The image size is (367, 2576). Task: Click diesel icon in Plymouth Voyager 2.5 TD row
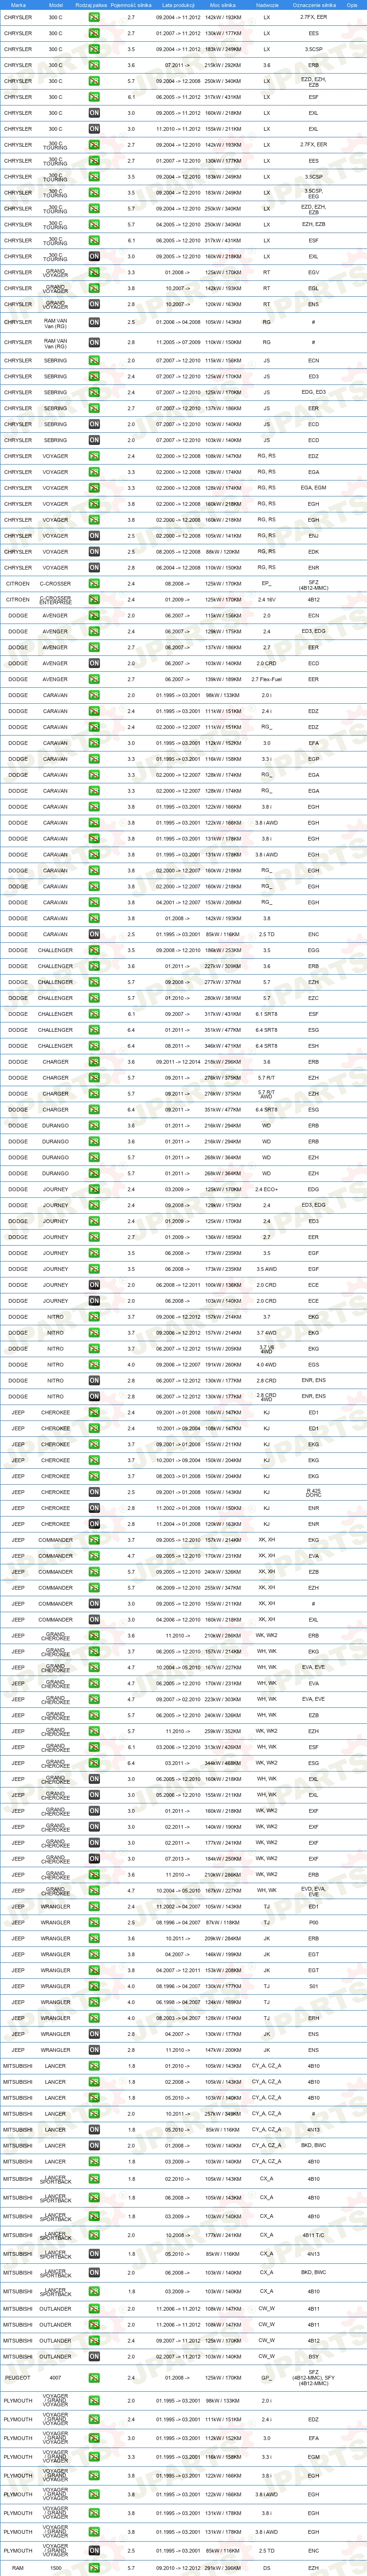pos(94,2551)
